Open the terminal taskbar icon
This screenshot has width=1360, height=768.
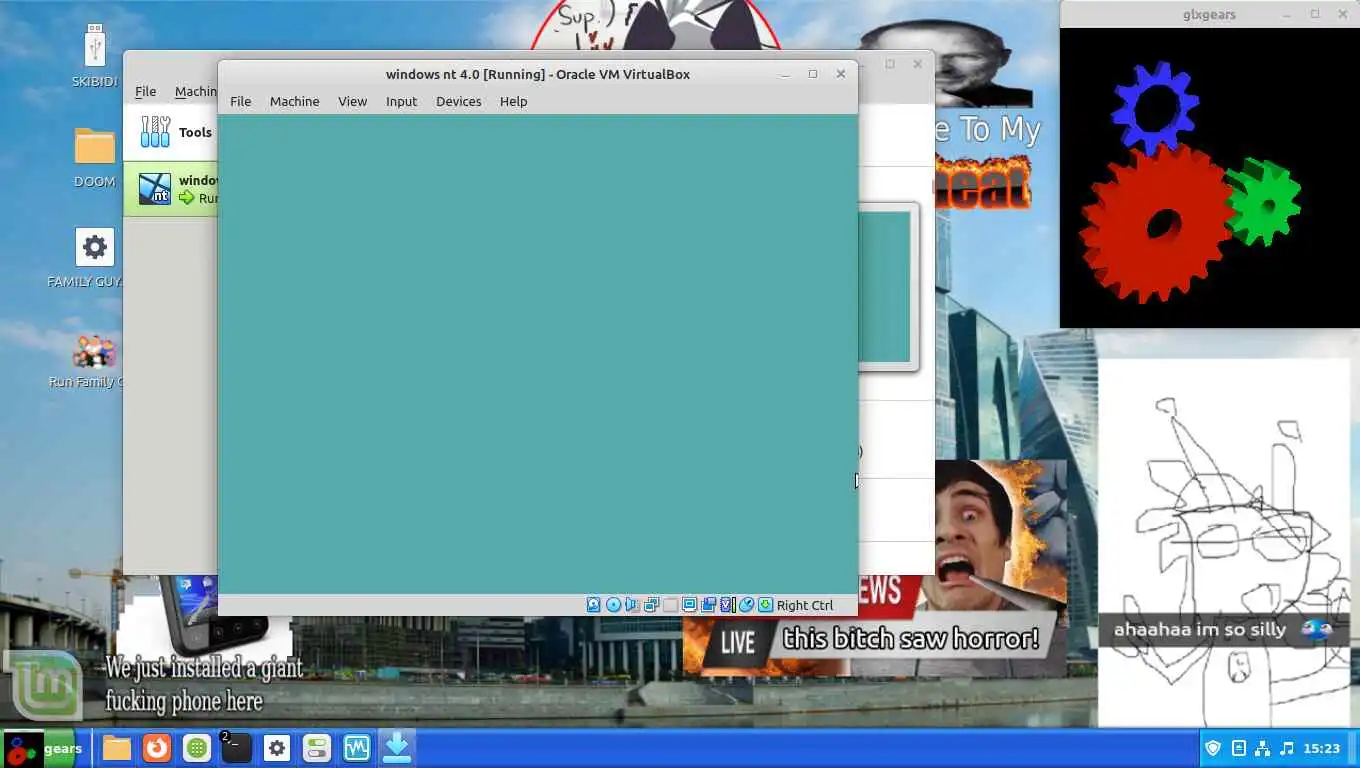[237, 748]
